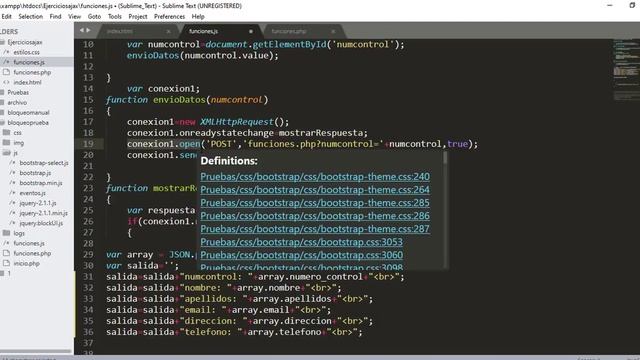Click 'envioDatos' function name on line 15
The width and height of the screenshot is (640, 360).
(x=180, y=100)
